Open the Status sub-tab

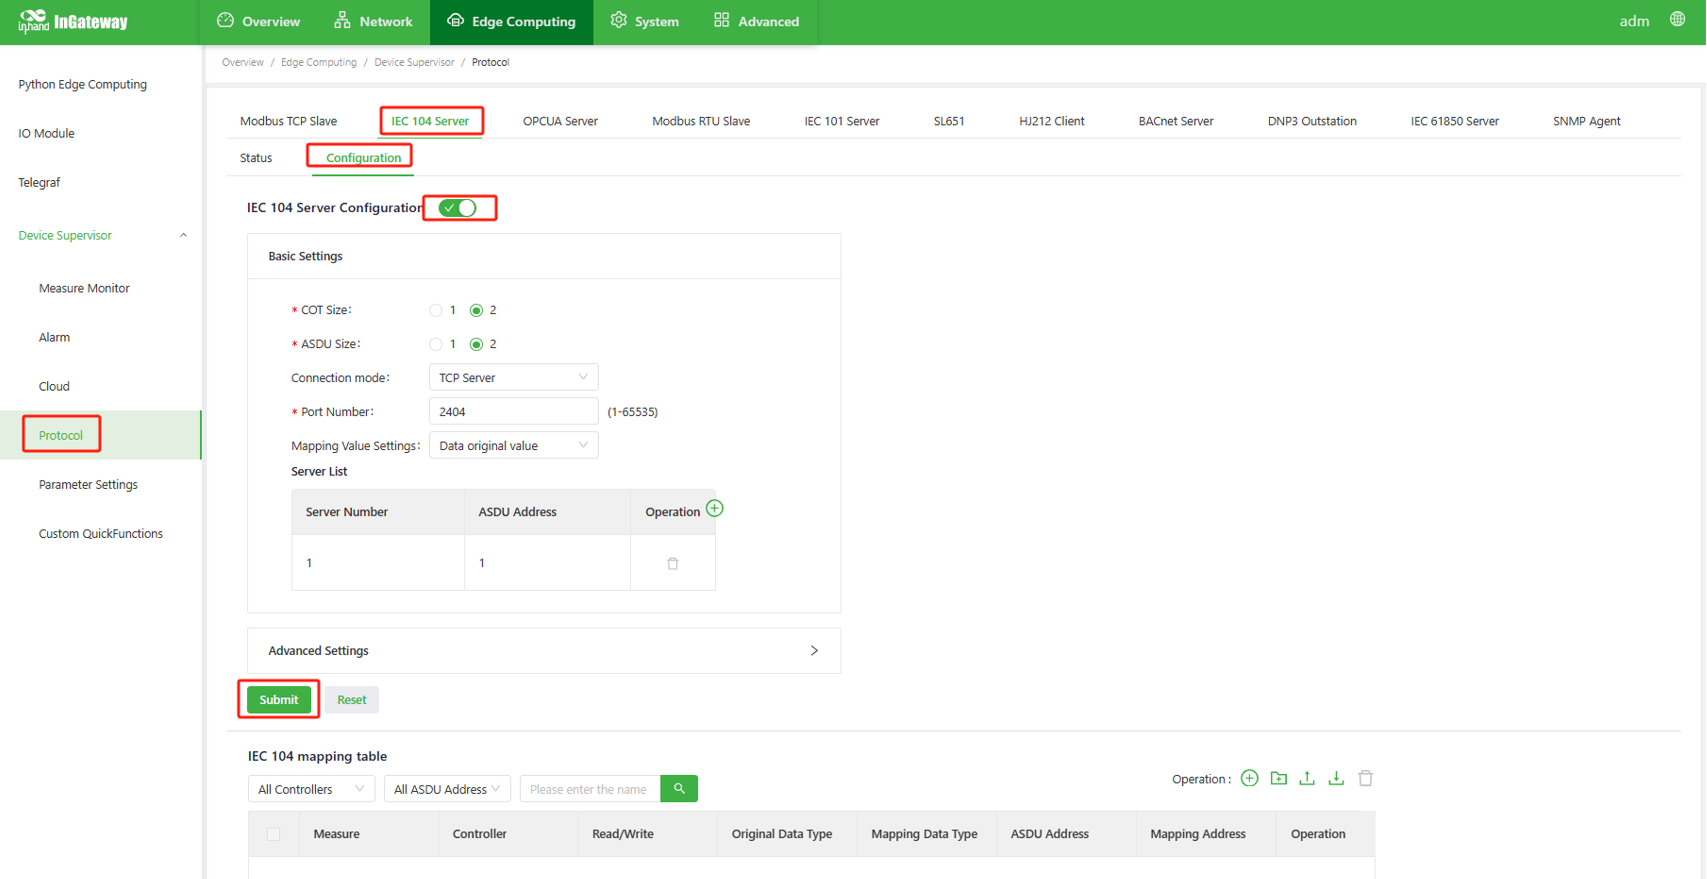coord(256,158)
